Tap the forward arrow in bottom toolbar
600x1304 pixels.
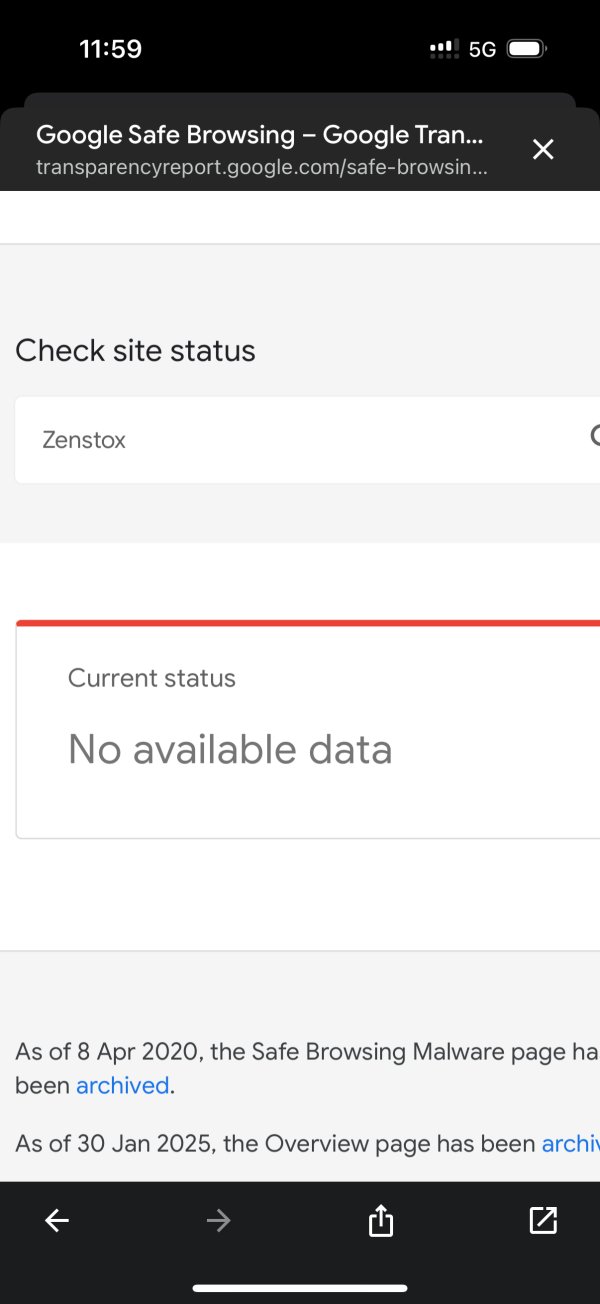(218, 1220)
